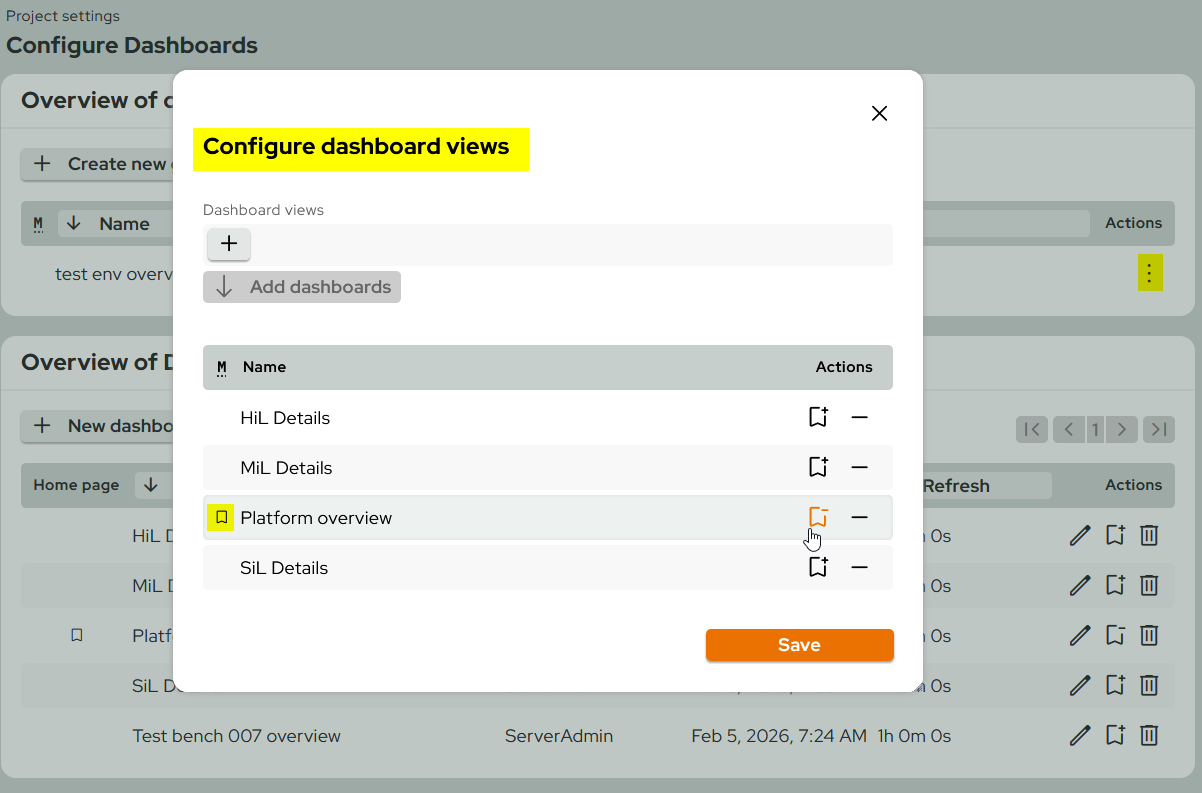Viewport: 1202px width, 793px height.
Task: Toggle the home page bookmark for MiL Details
Action: (818, 467)
